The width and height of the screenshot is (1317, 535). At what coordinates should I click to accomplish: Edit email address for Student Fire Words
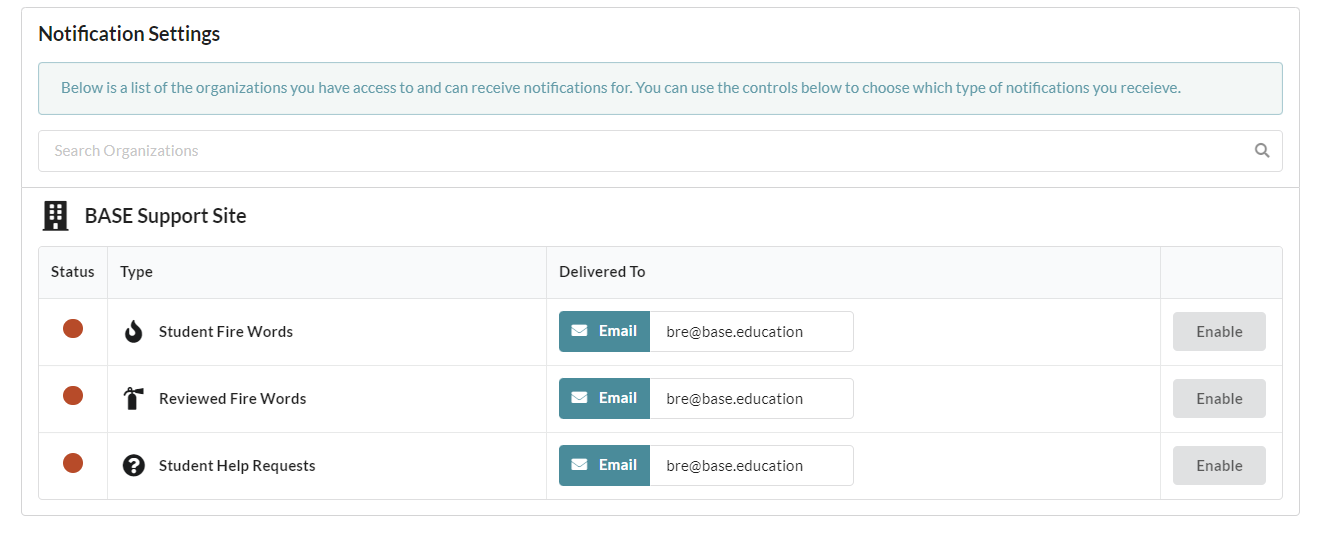coord(751,332)
